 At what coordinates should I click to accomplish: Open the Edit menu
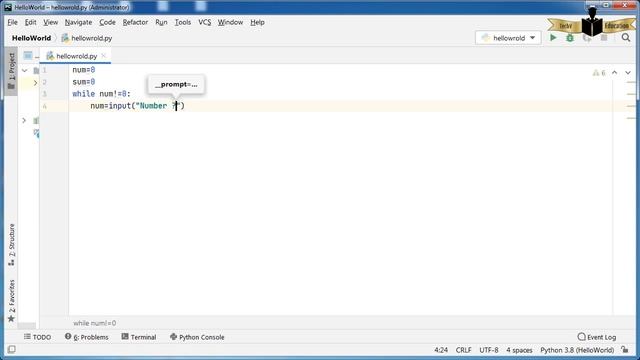(30, 22)
